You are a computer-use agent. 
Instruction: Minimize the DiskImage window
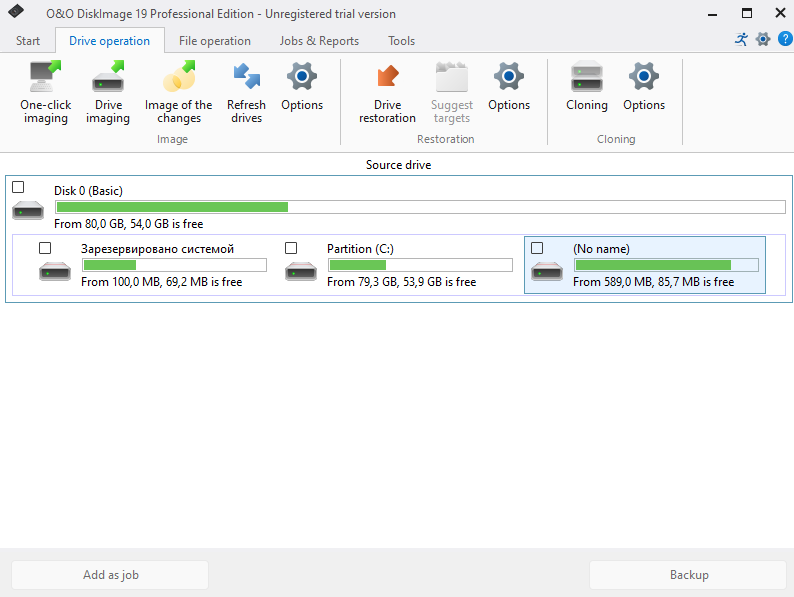pos(712,14)
